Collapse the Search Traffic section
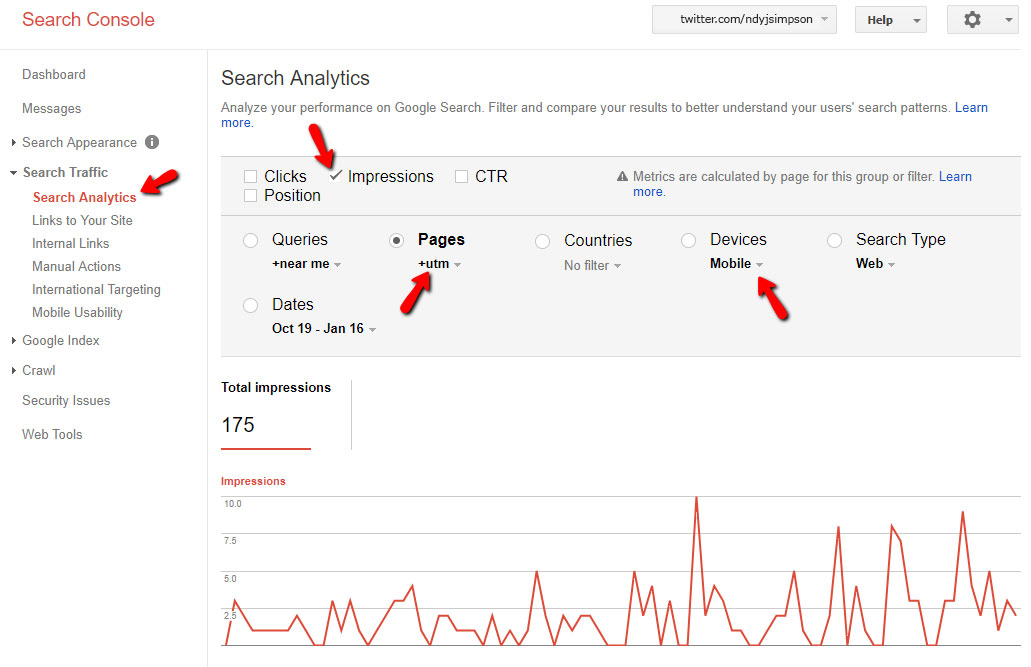This screenshot has height=667, width=1031. pos(13,172)
